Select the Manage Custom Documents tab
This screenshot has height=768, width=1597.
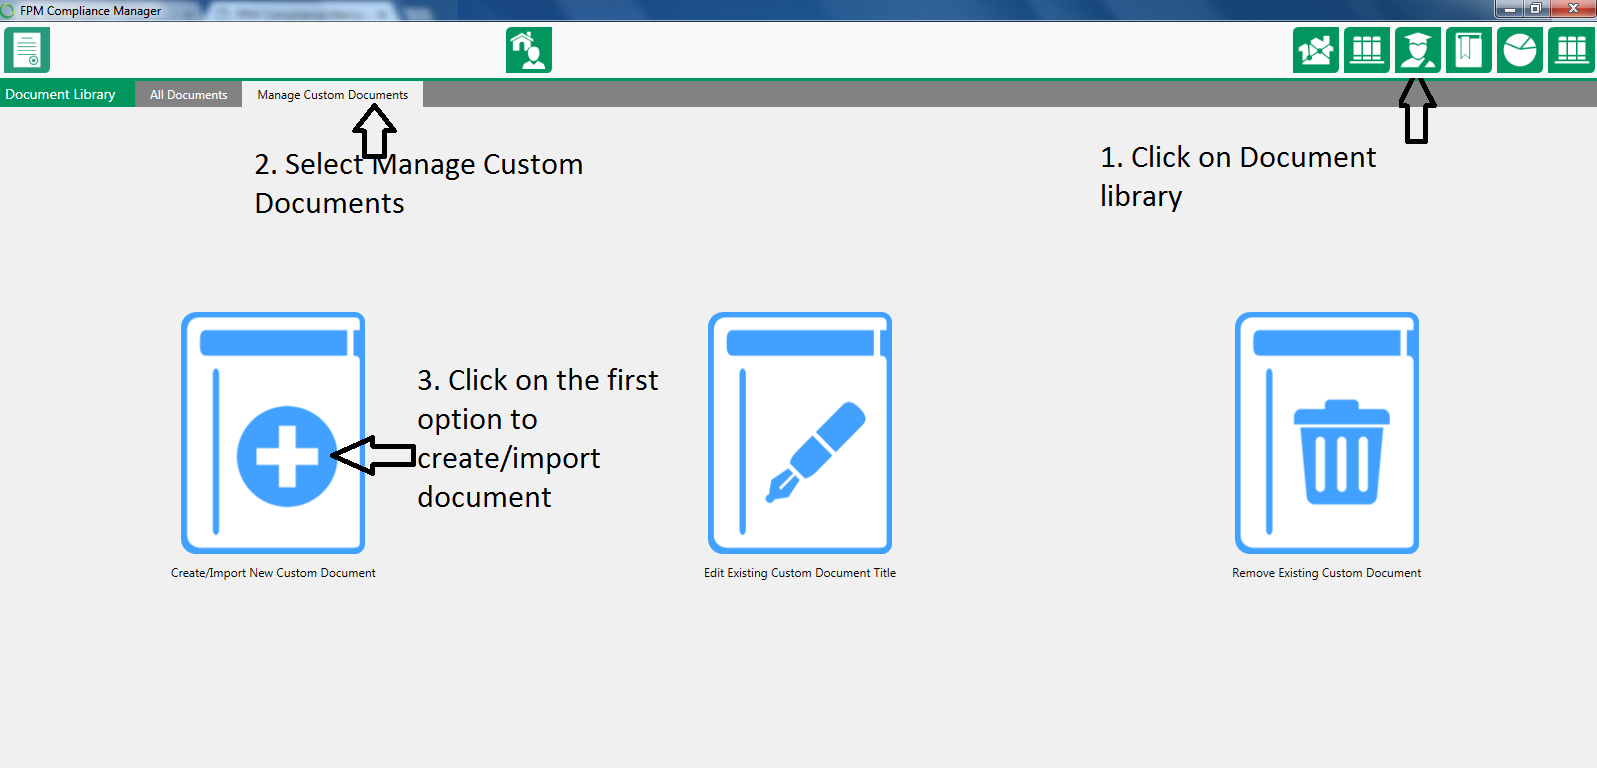332,95
